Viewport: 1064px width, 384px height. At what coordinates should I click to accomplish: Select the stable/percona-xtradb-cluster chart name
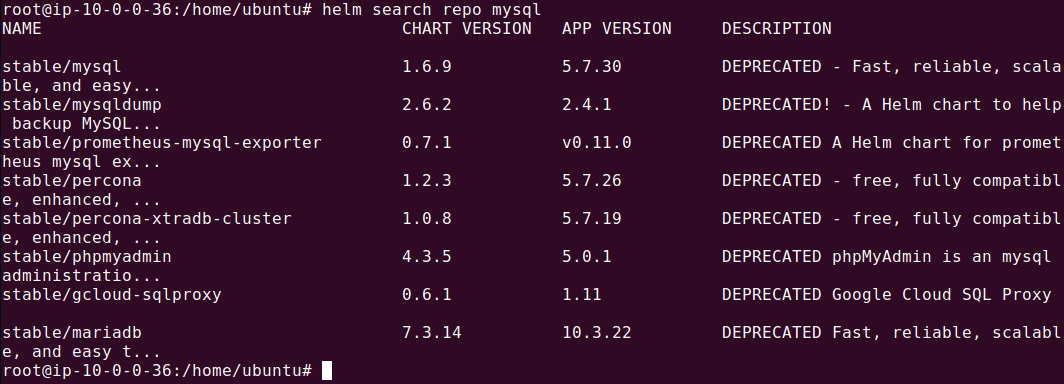(147, 218)
